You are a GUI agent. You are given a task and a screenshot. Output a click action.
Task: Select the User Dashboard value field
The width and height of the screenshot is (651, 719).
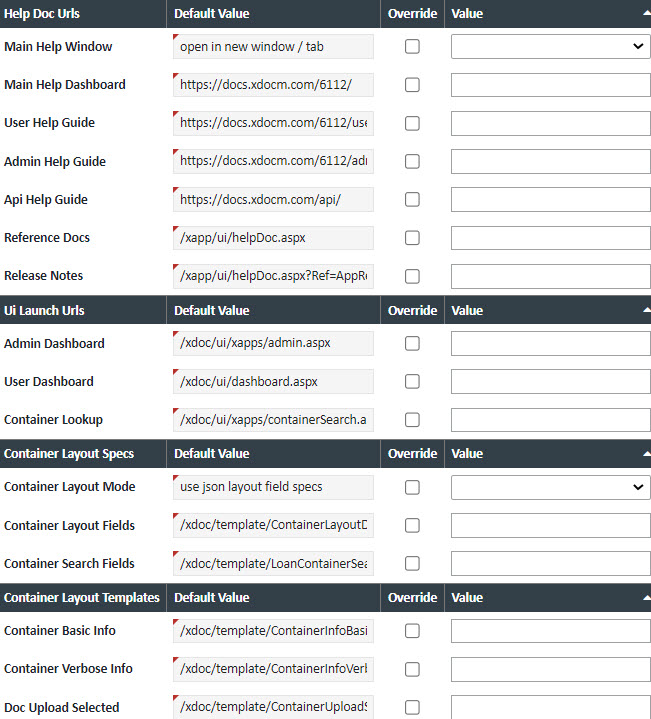click(x=550, y=382)
